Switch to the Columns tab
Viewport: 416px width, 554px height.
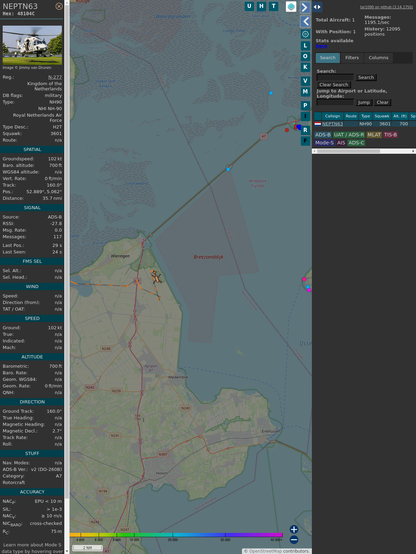point(378,58)
